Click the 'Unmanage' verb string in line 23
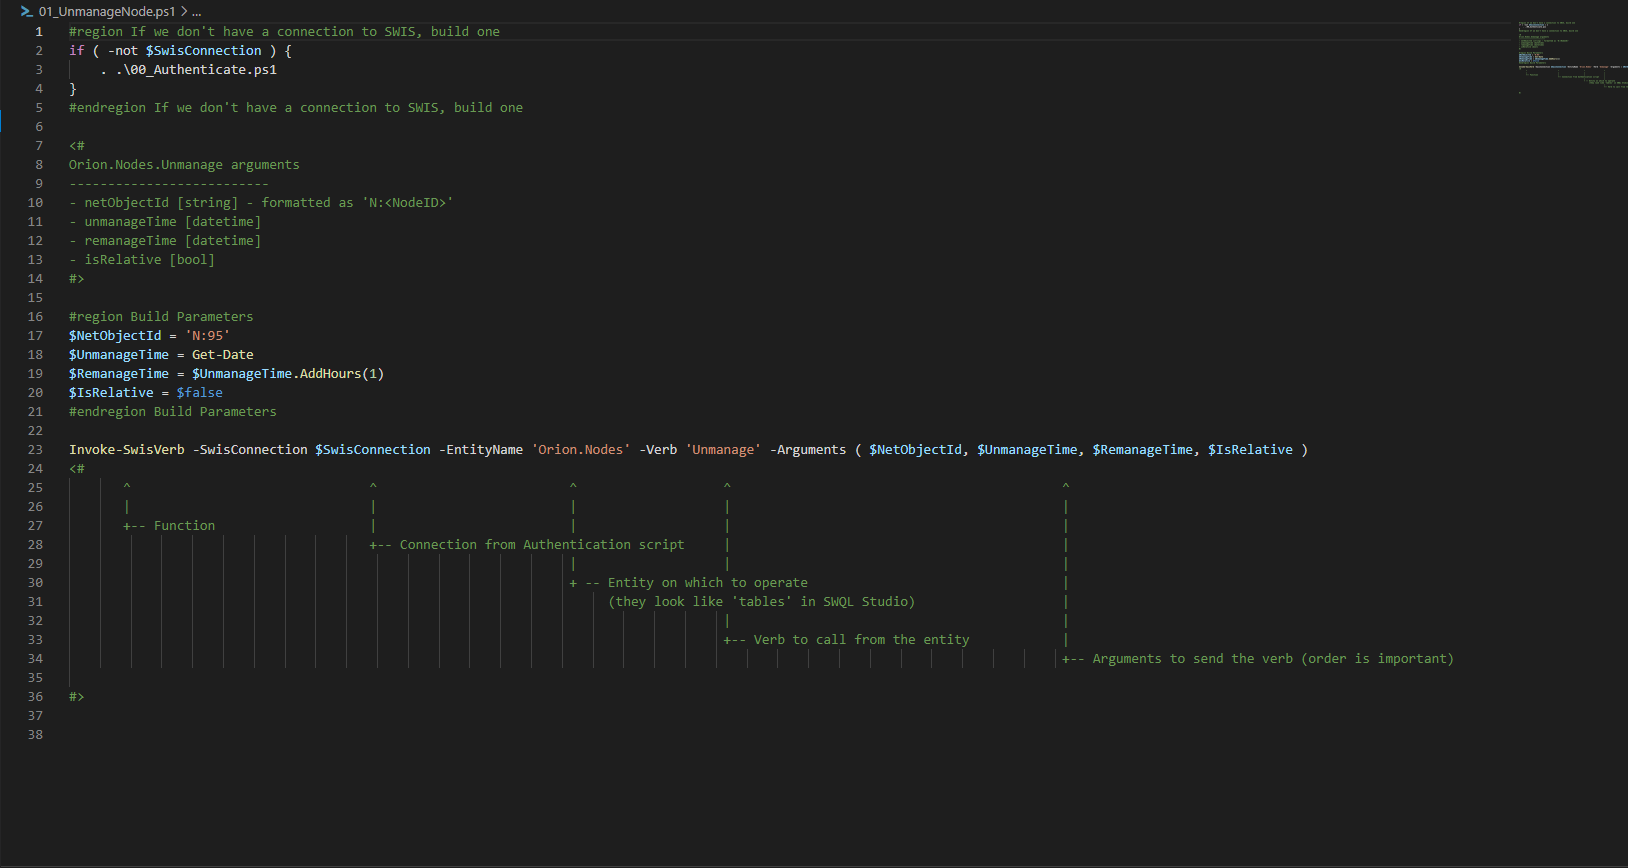 click(x=723, y=449)
